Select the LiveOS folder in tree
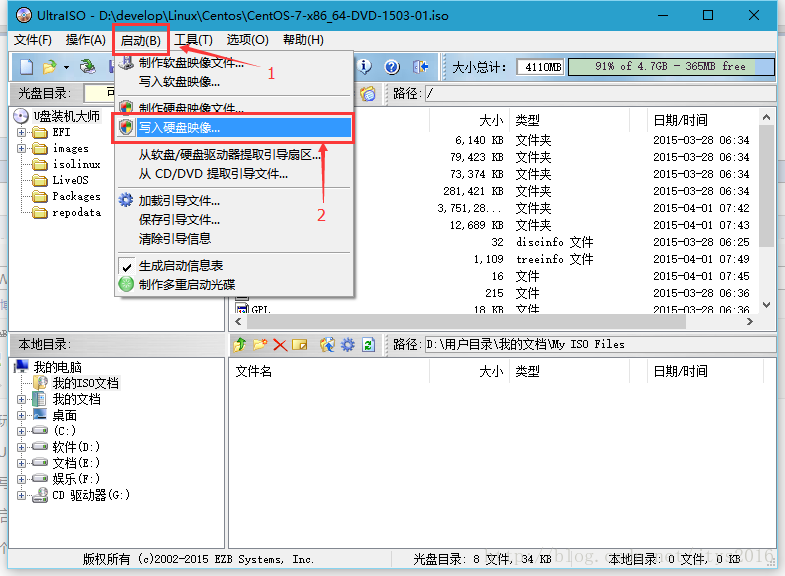This screenshot has width=785, height=576. point(71,180)
